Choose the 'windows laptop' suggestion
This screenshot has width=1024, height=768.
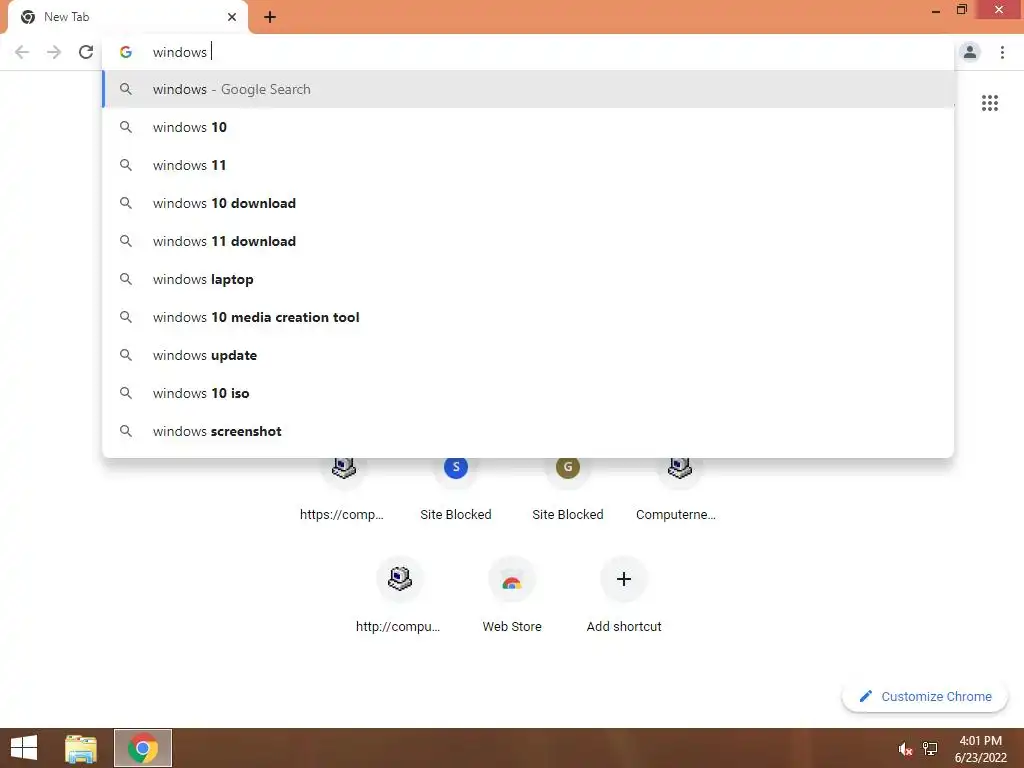point(528,280)
